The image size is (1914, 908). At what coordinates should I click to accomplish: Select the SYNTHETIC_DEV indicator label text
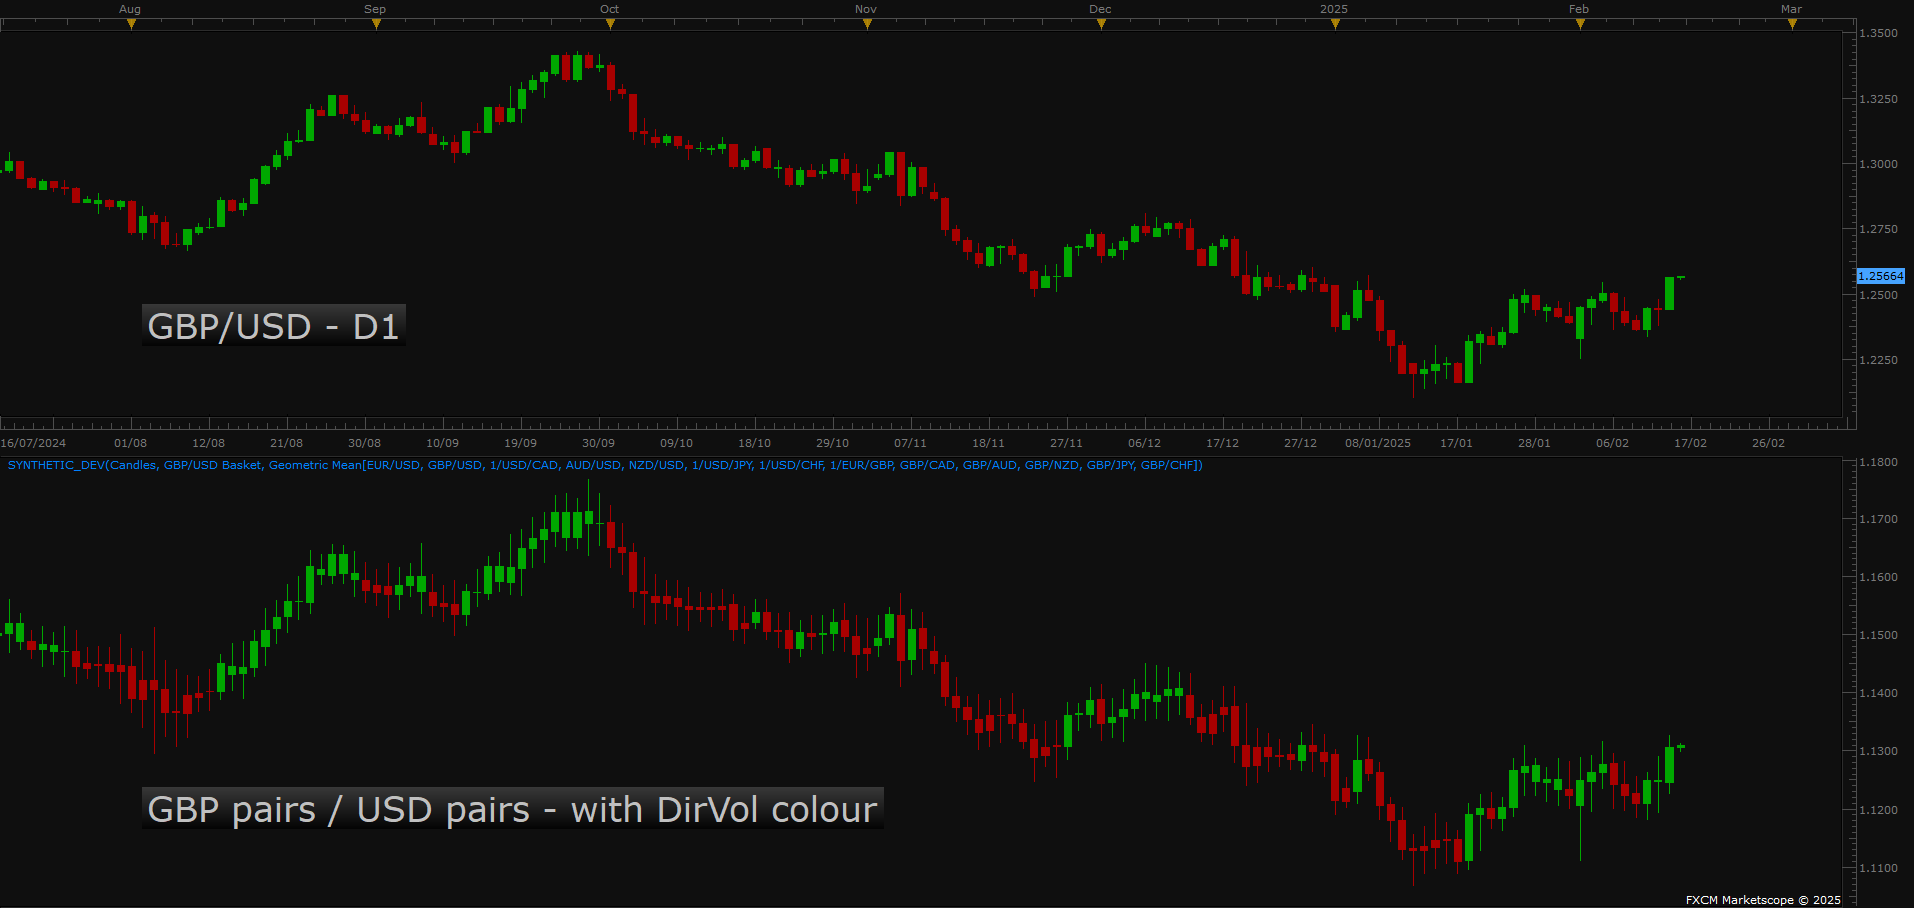tap(605, 465)
